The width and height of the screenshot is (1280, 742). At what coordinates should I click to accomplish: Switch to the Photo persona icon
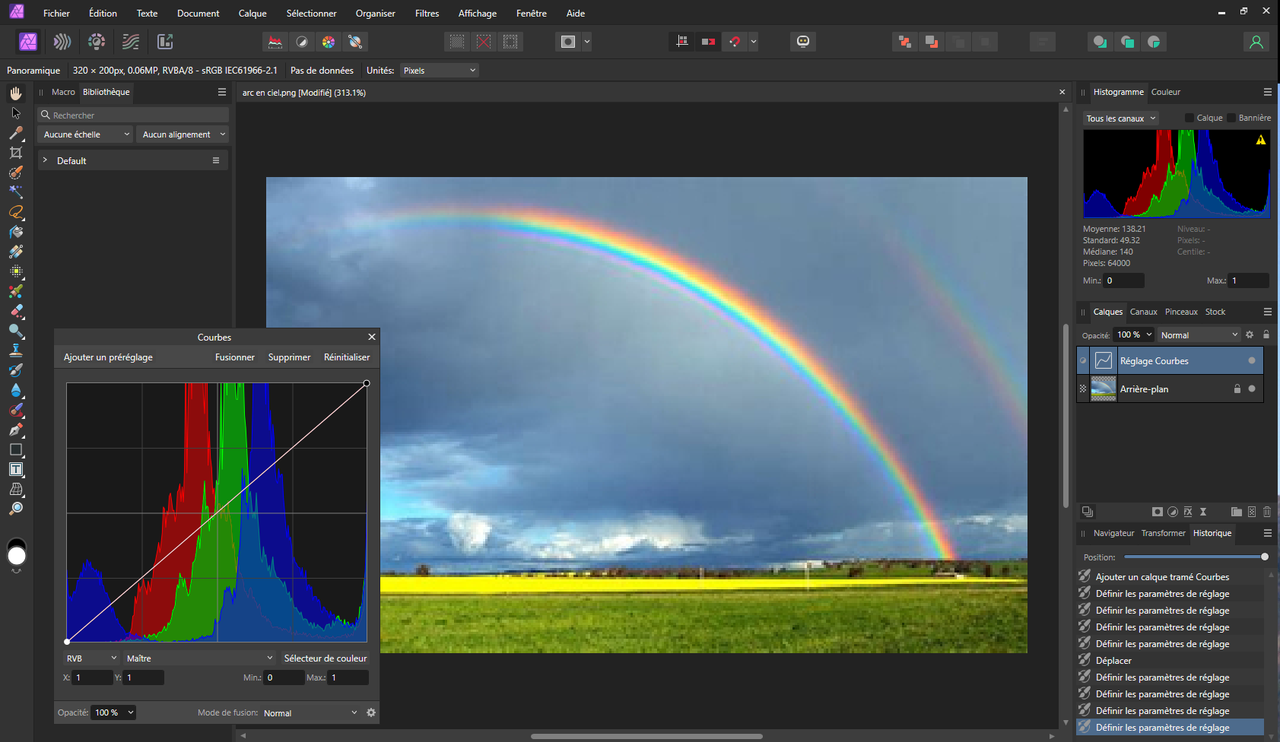coord(28,42)
